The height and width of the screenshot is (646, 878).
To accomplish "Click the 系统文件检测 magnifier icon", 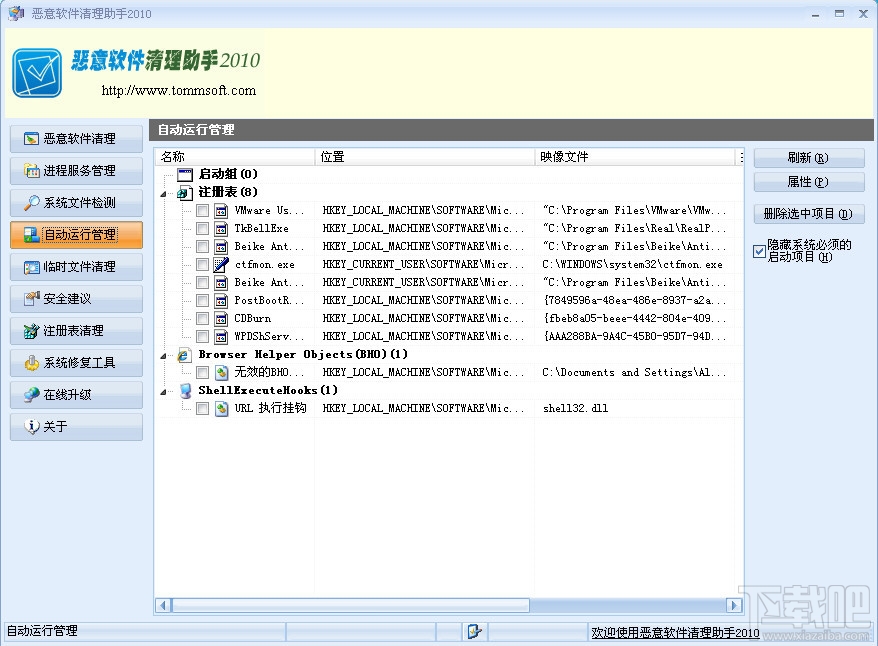I will point(31,203).
